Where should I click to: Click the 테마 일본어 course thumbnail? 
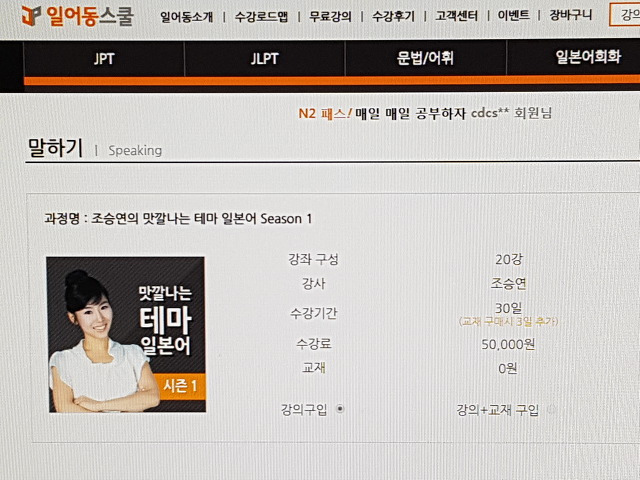pos(126,335)
